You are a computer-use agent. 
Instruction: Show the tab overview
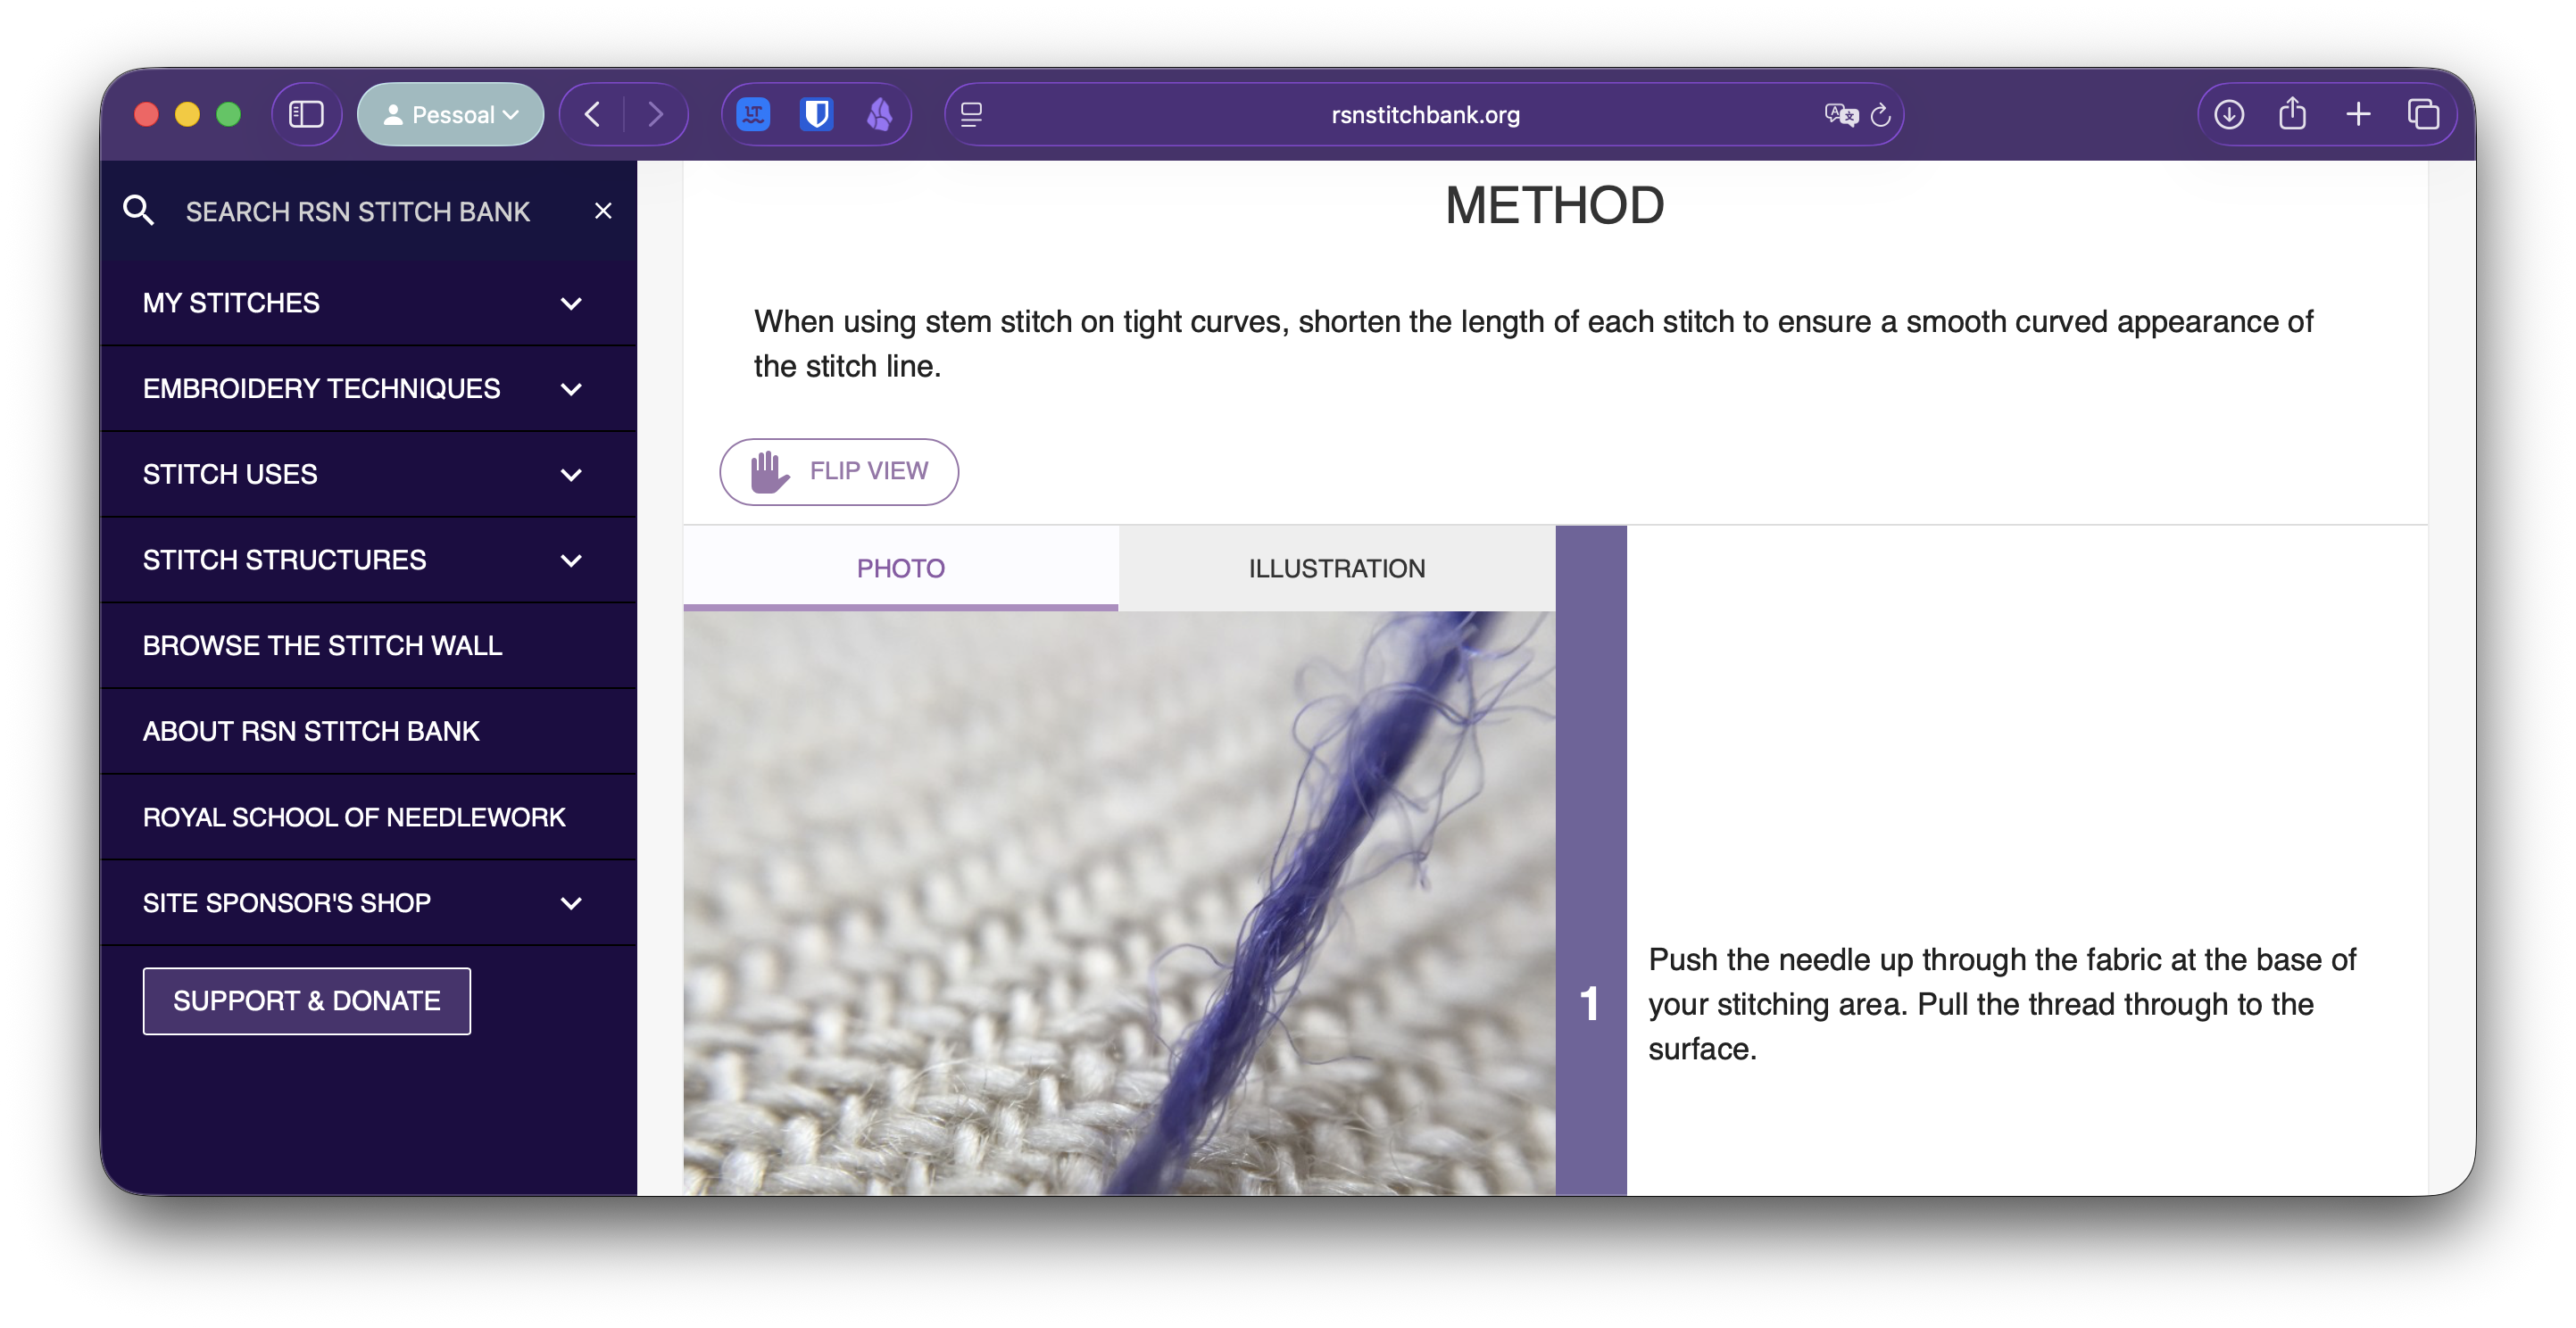[2423, 115]
